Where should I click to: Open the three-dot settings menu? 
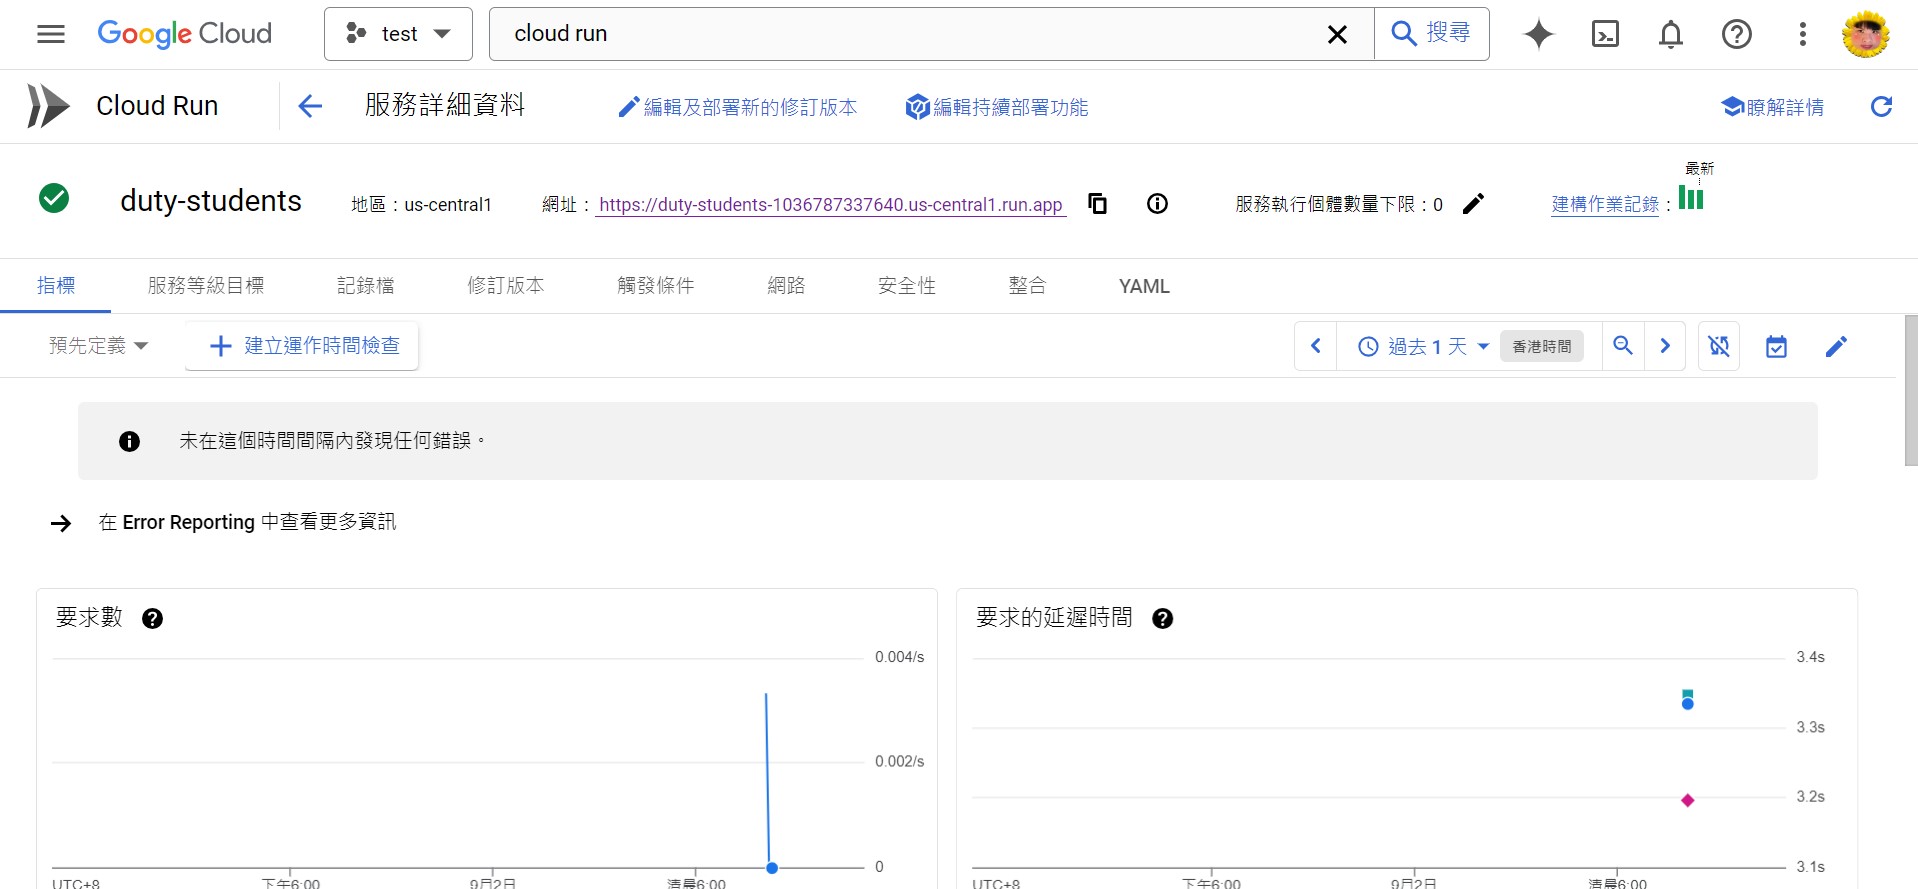pyautogui.click(x=1803, y=34)
